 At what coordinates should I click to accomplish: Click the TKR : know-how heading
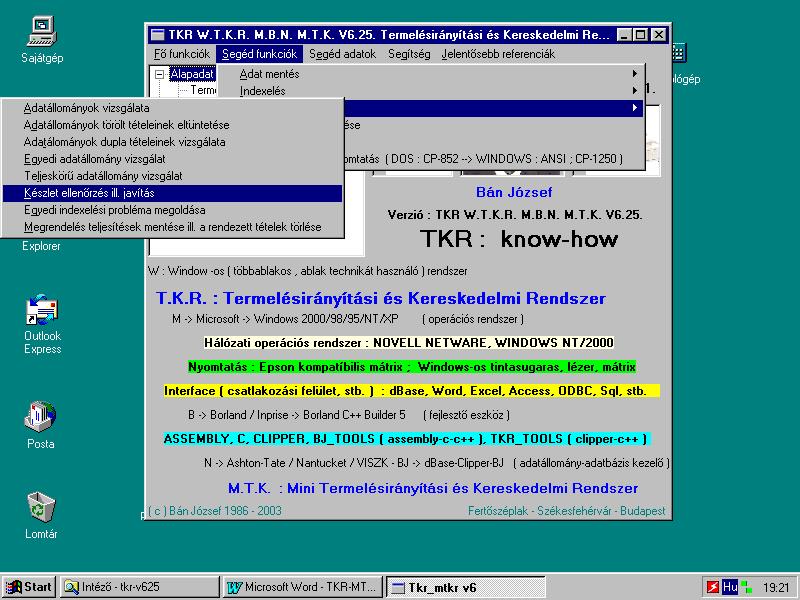click(519, 239)
